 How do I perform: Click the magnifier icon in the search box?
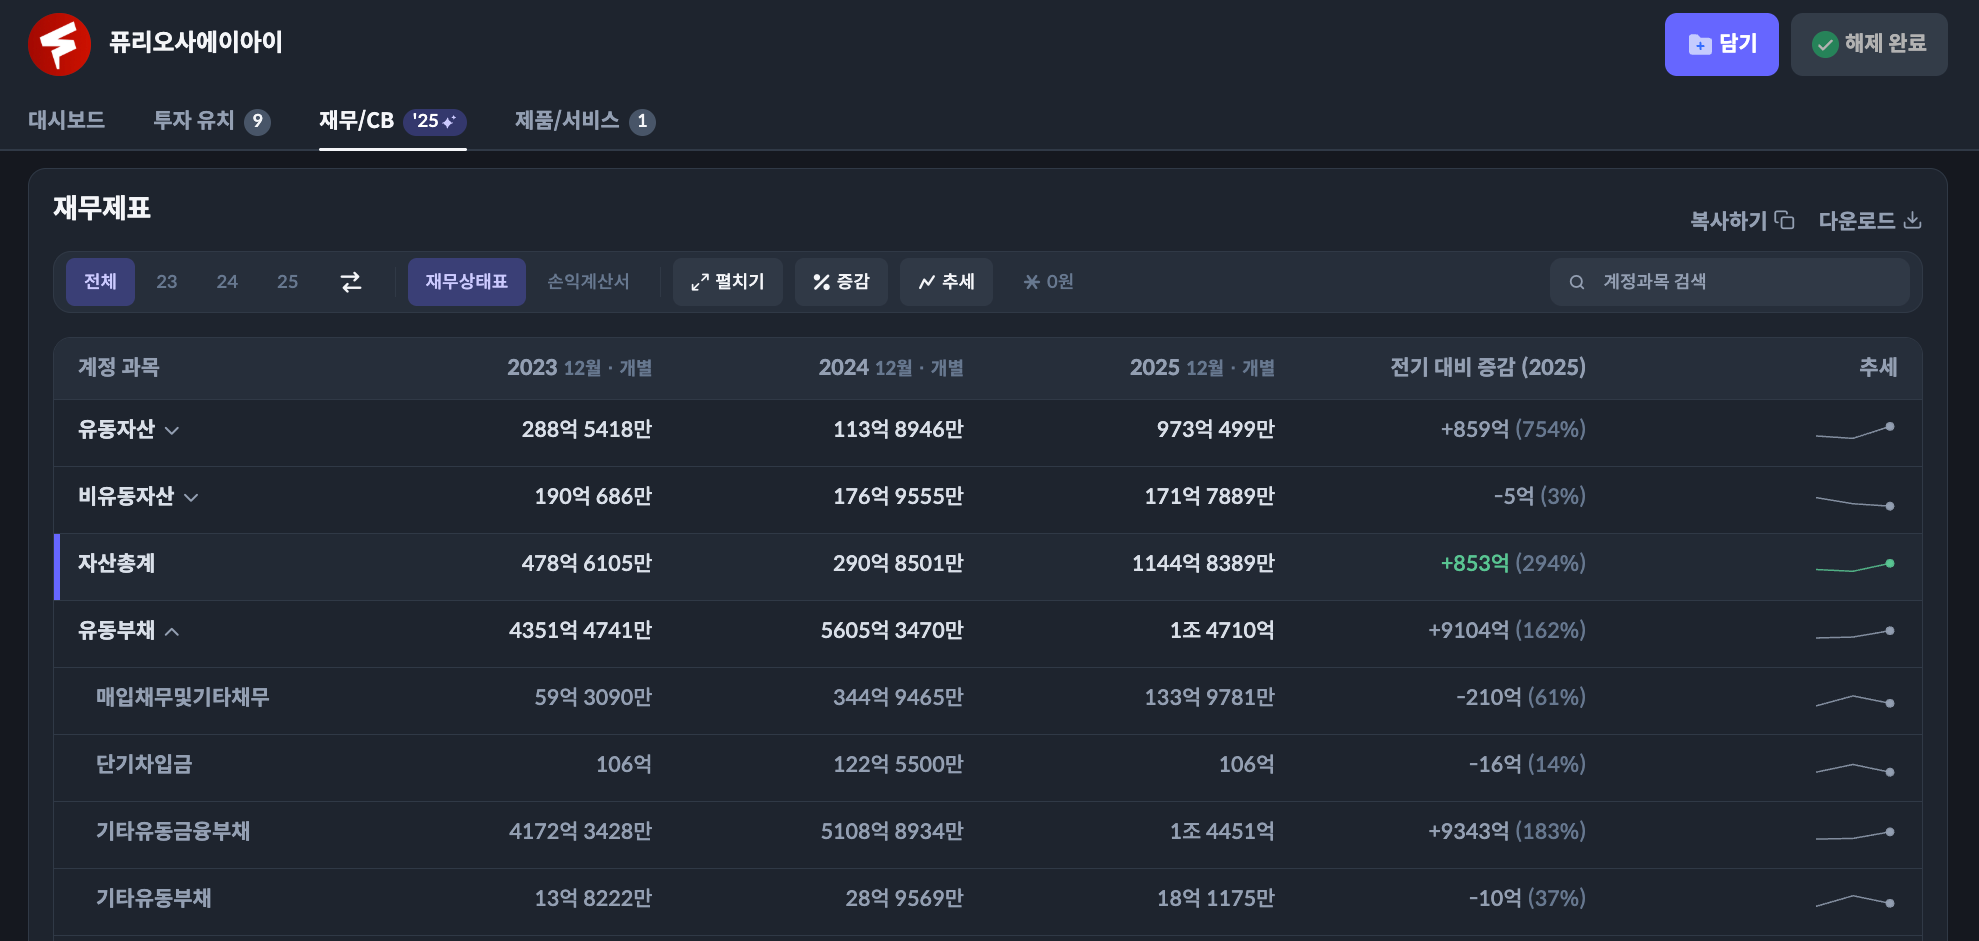click(x=1577, y=282)
